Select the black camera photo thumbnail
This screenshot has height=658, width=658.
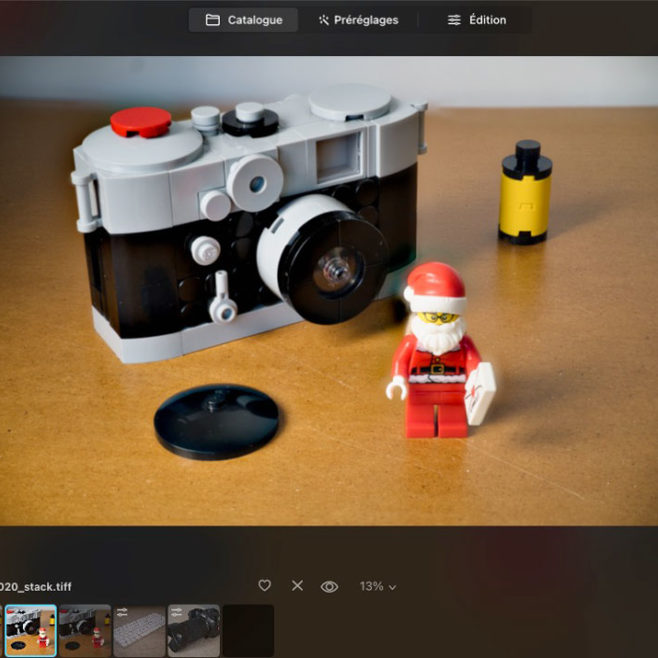click(194, 631)
